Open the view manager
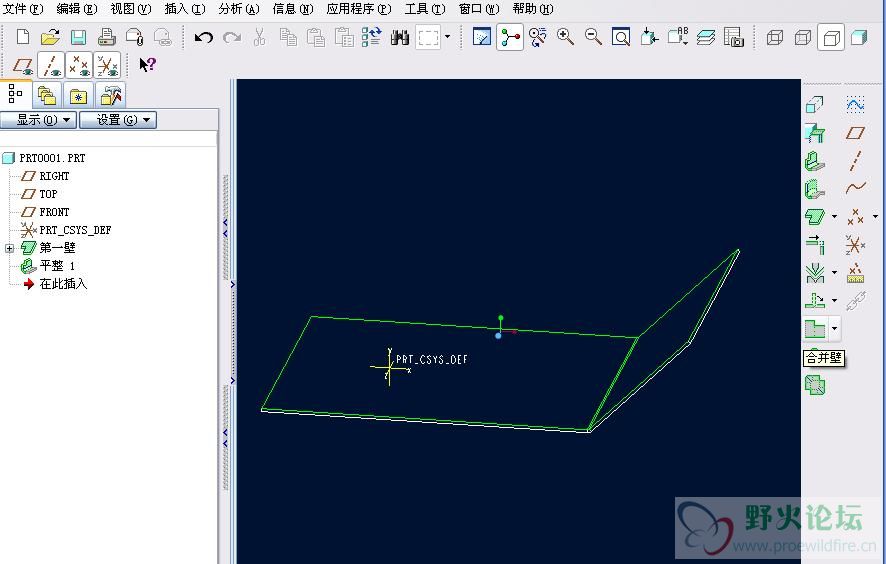The image size is (886, 564). click(733, 37)
